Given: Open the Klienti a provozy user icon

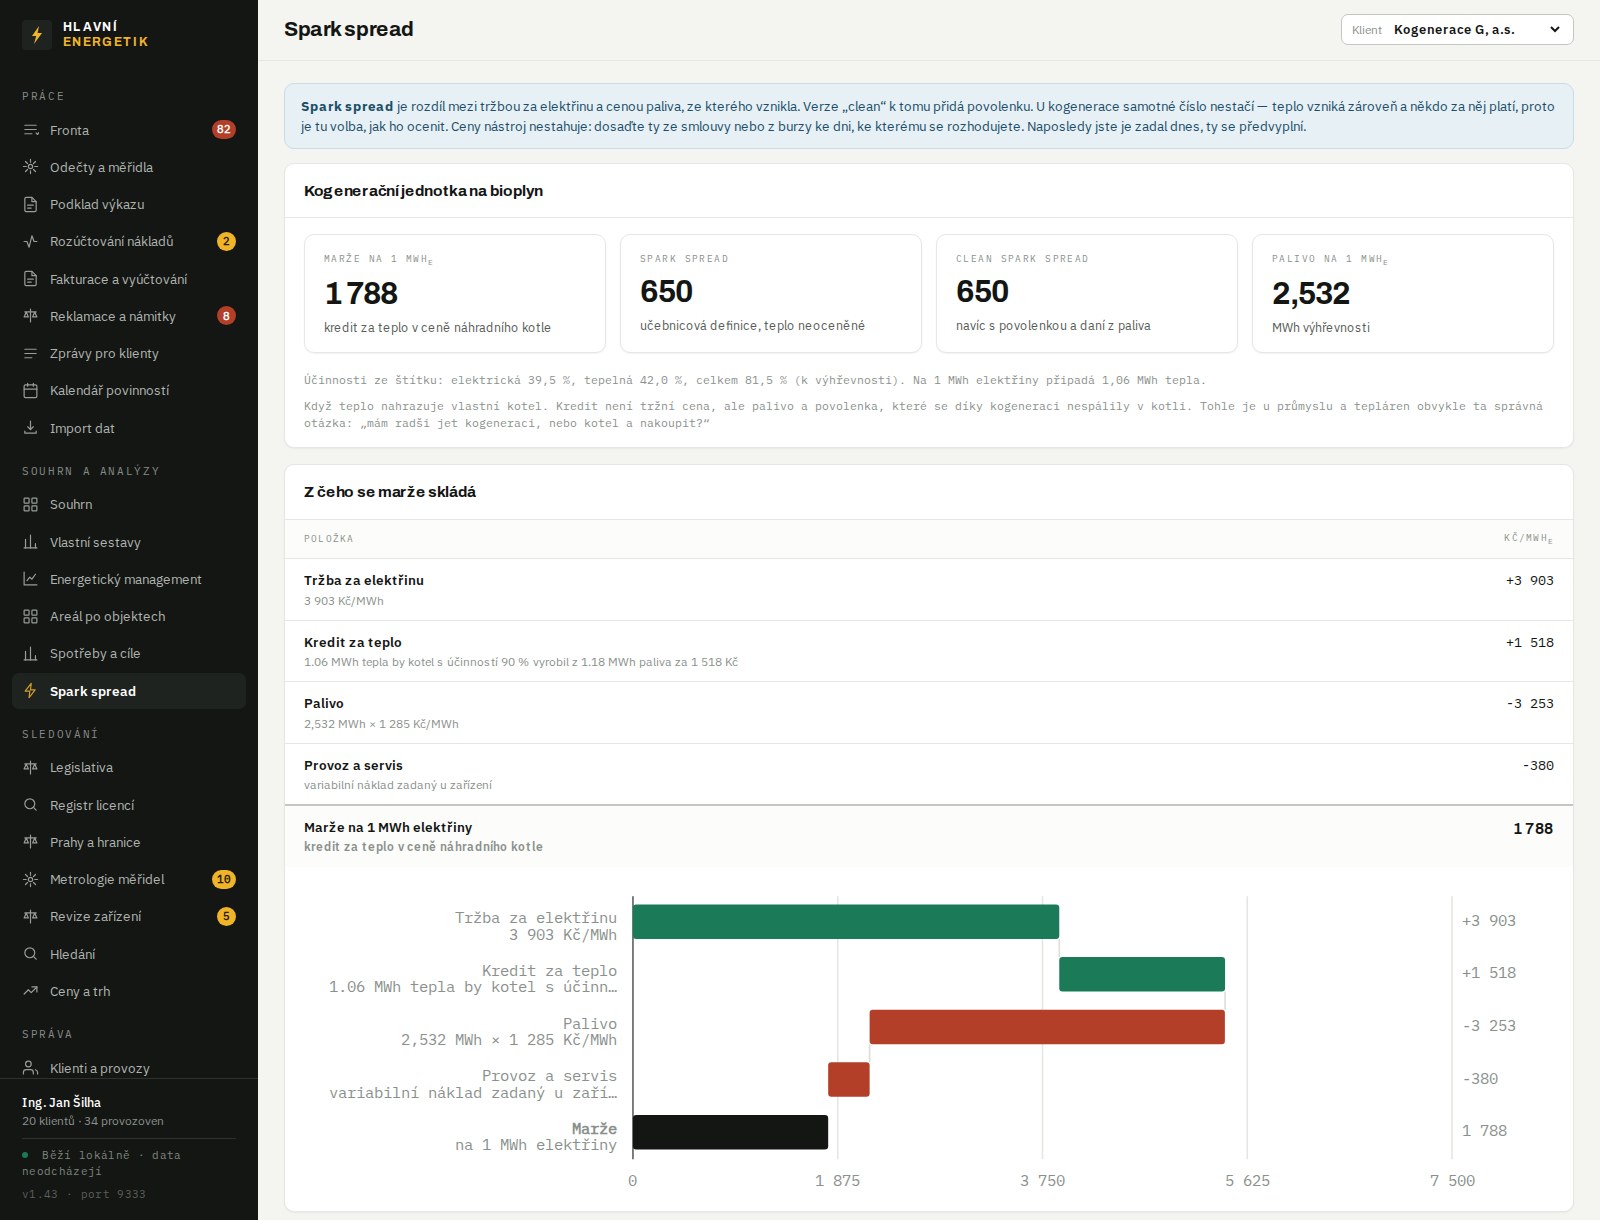Looking at the screenshot, I should [x=31, y=1068].
